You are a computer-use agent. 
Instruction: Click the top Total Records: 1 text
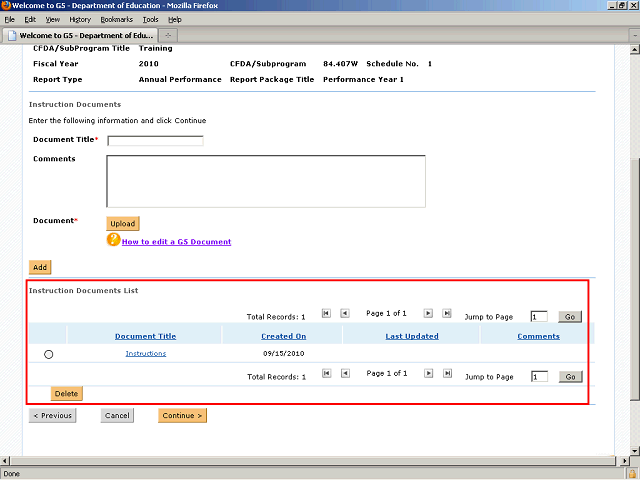point(276,317)
